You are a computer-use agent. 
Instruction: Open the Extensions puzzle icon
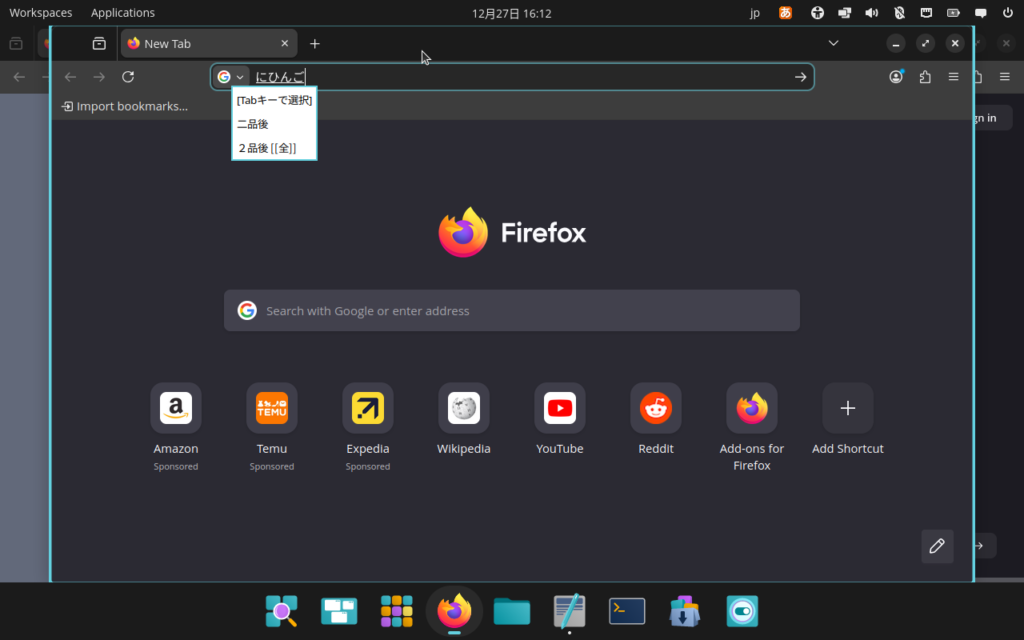[925, 77]
